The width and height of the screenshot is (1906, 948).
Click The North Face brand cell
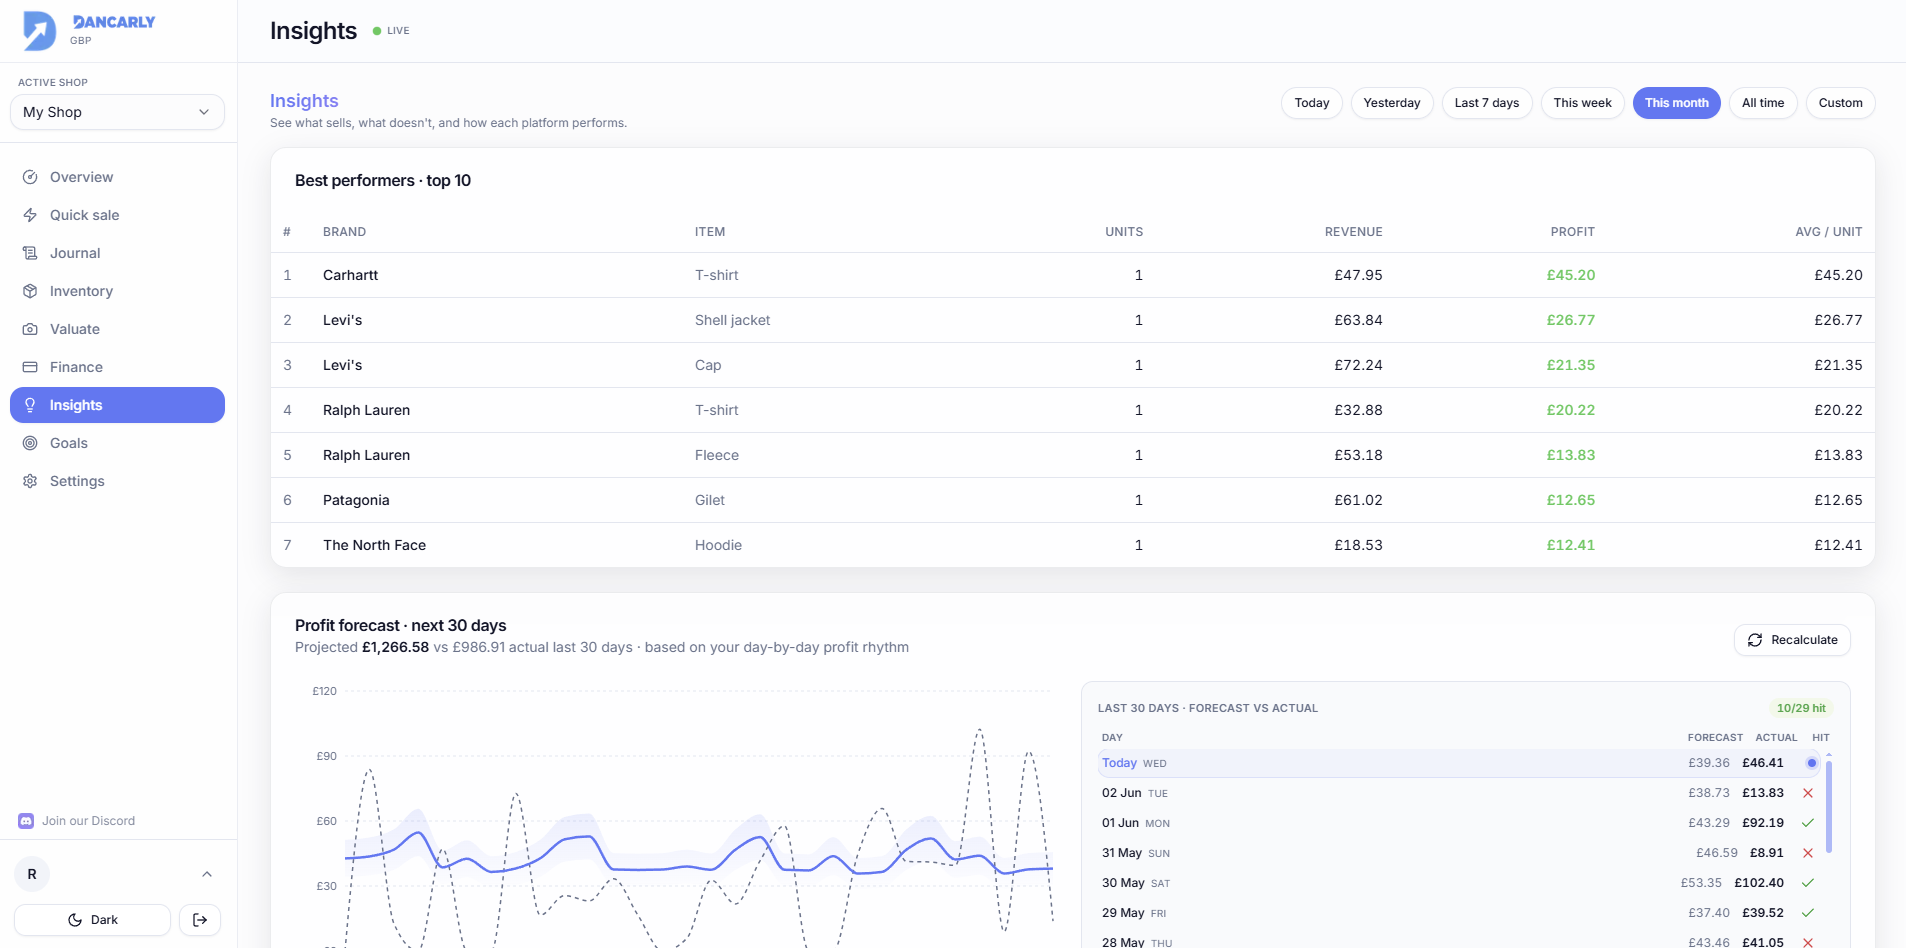pyautogui.click(x=374, y=545)
